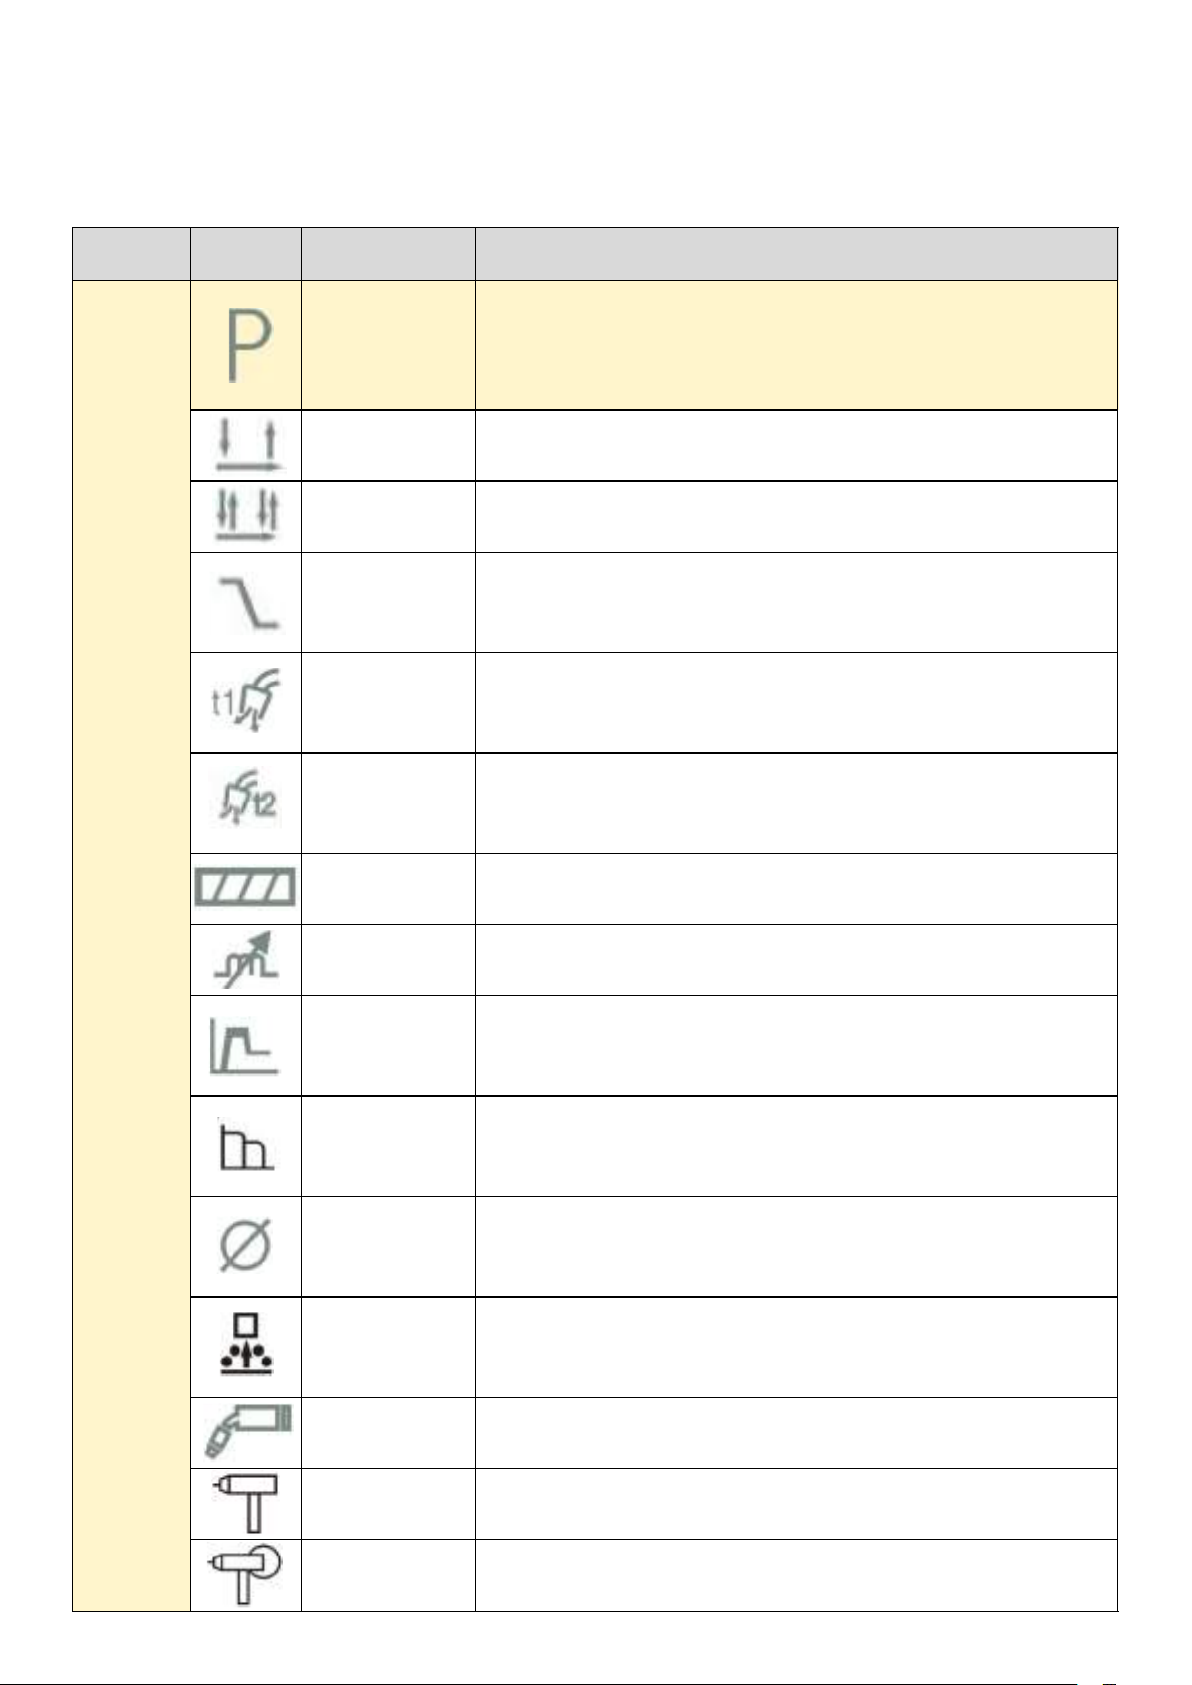1192x1685 pixels.
Task: Click the large P program icon
Action: click(247, 345)
